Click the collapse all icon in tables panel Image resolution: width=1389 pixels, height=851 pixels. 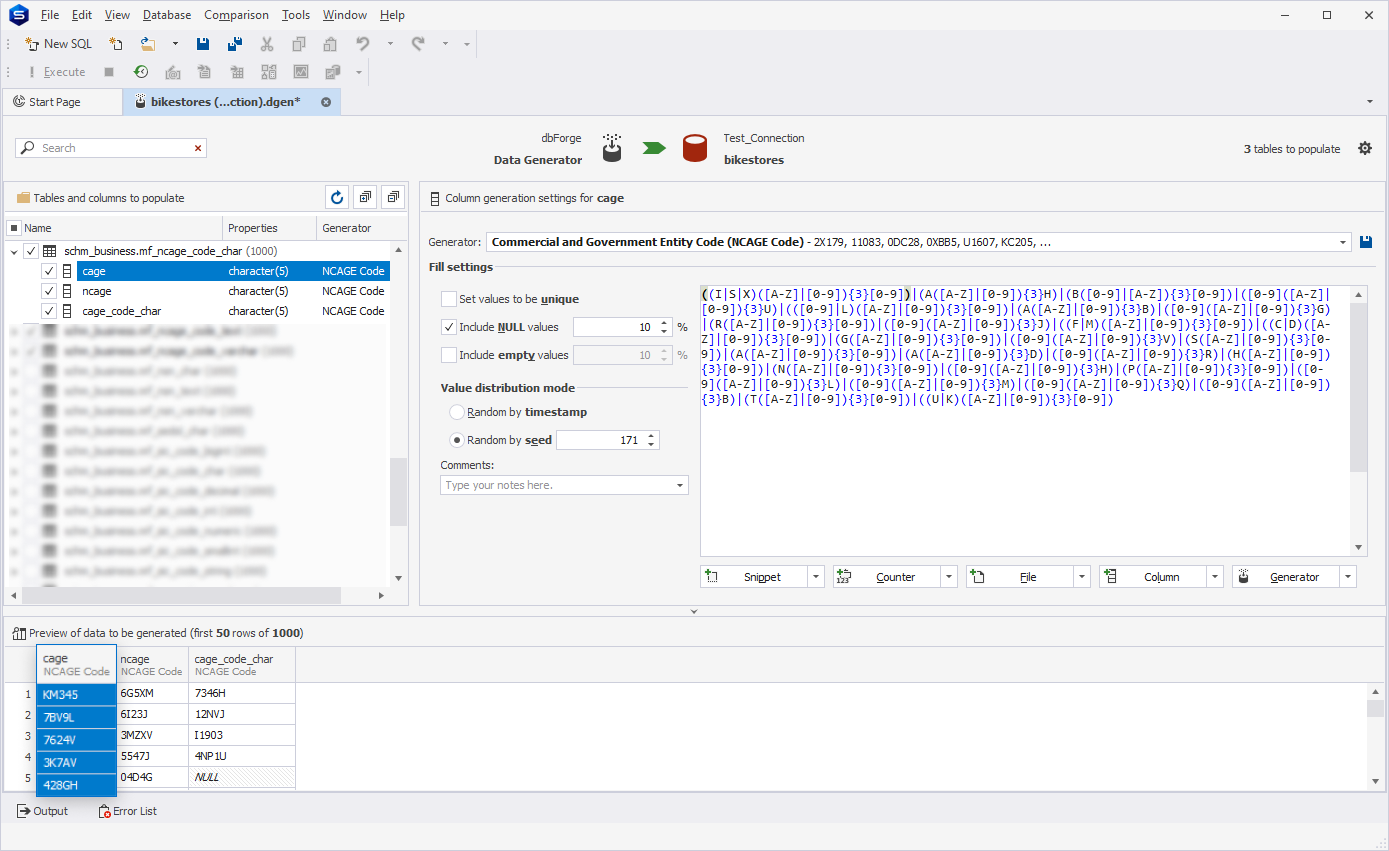[392, 198]
